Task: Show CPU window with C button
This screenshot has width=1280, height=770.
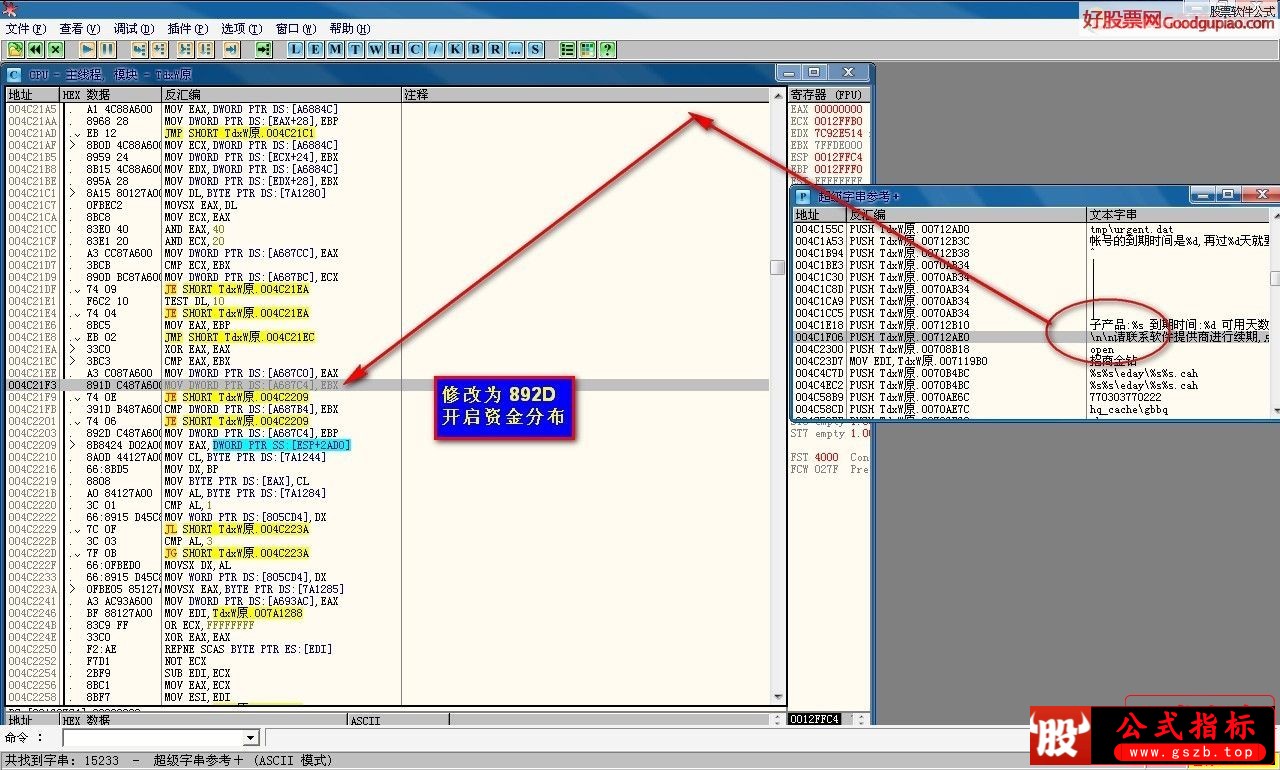Action: (415, 49)
